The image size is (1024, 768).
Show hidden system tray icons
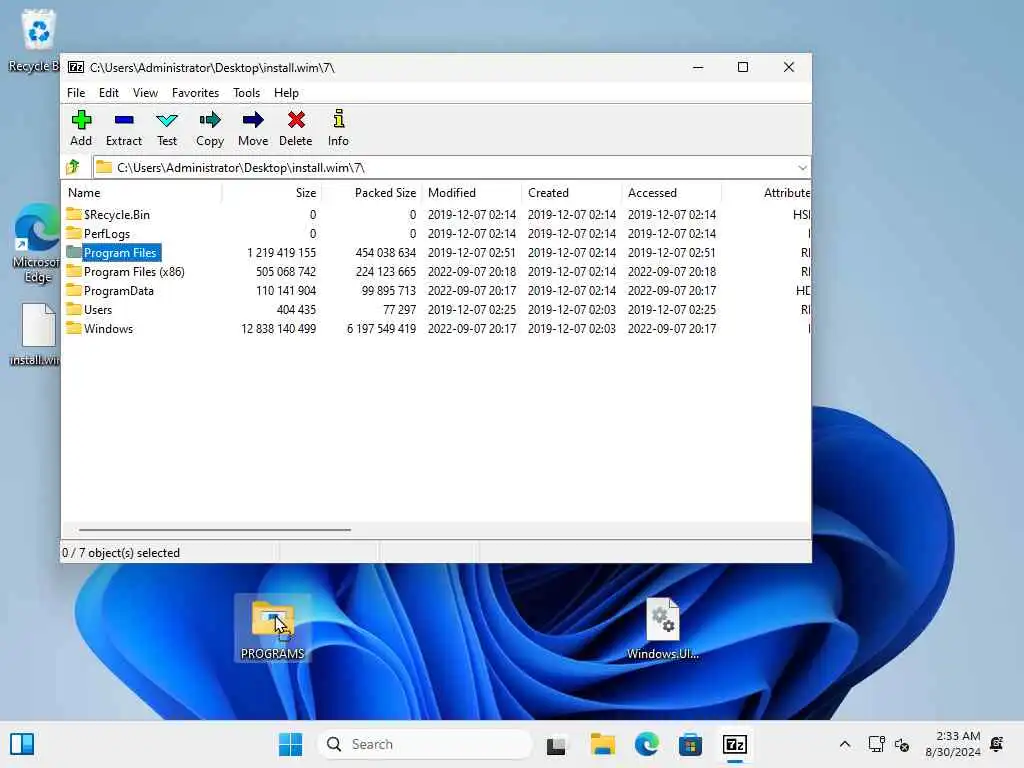click(844, 744)
